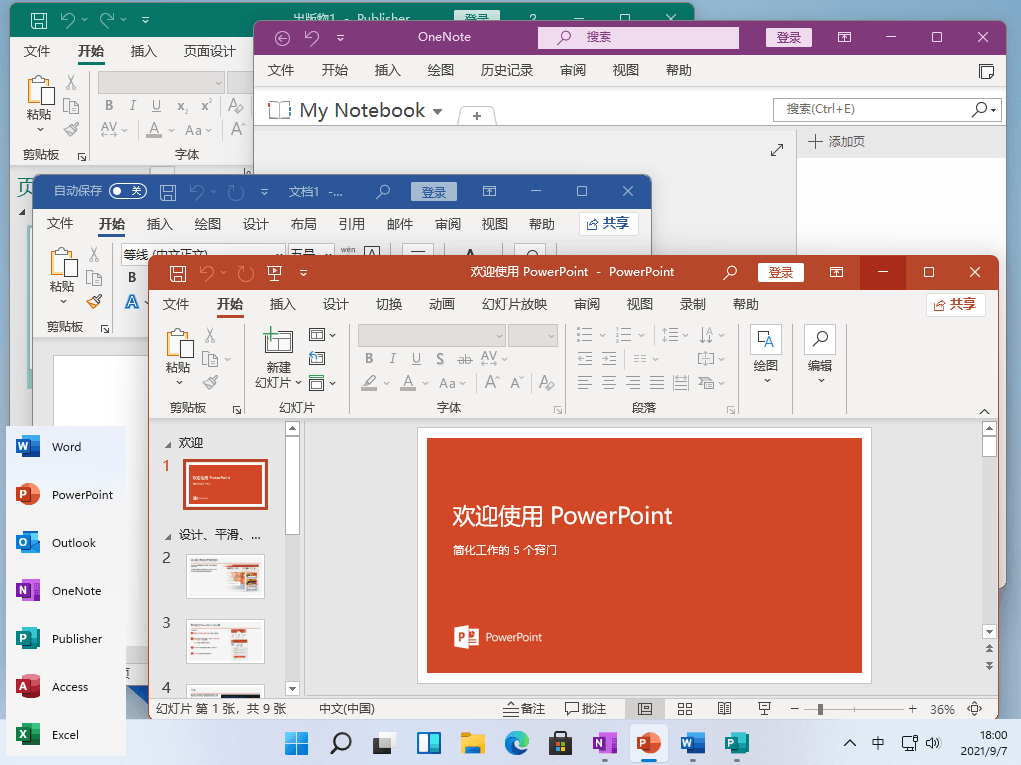Viewport: 1021px width, 765px height.
Task: Open the Drawing tools in PowerPoint
Action: click(x=765, y=355)
